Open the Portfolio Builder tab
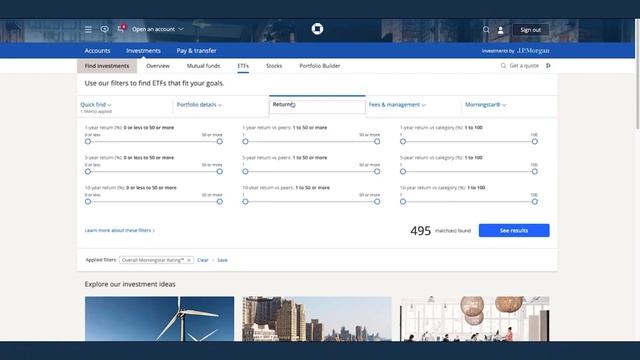This screenshot has height=360, width=640. click(x=320, y=66)
